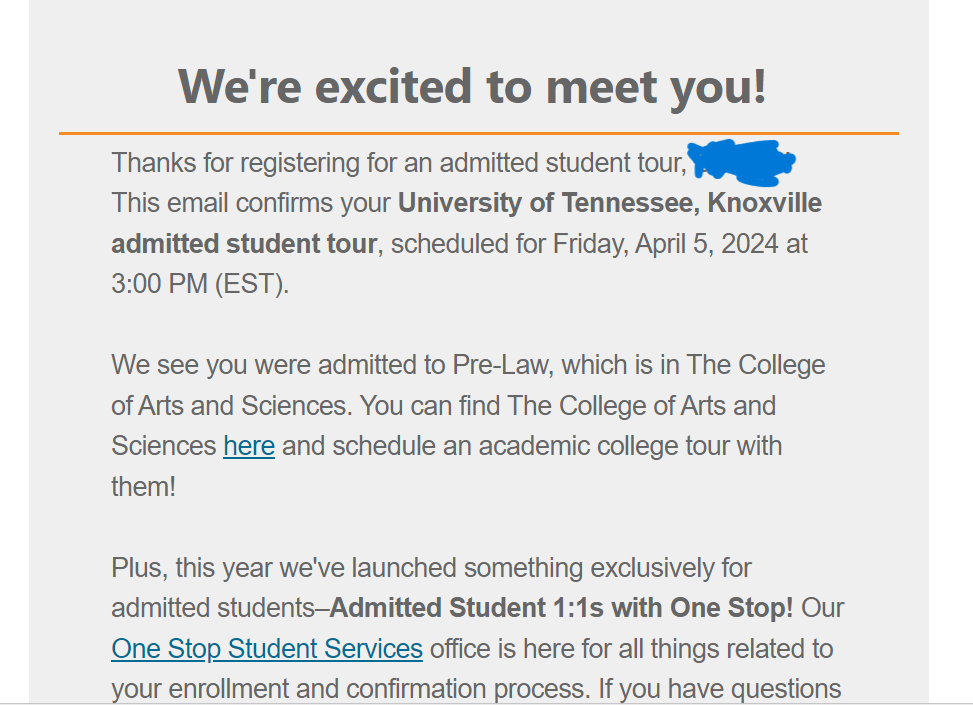Screen dimensions: 973x705
Task: Click the bold "admitted student tour" text
Action: click(245, 244)
